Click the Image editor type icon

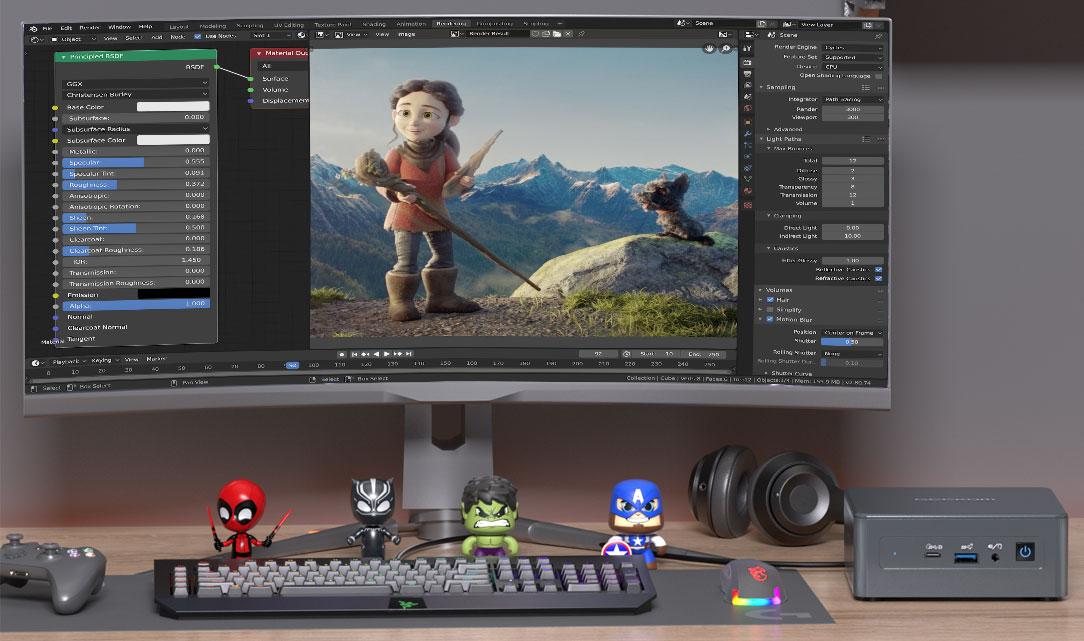point(320,35)
